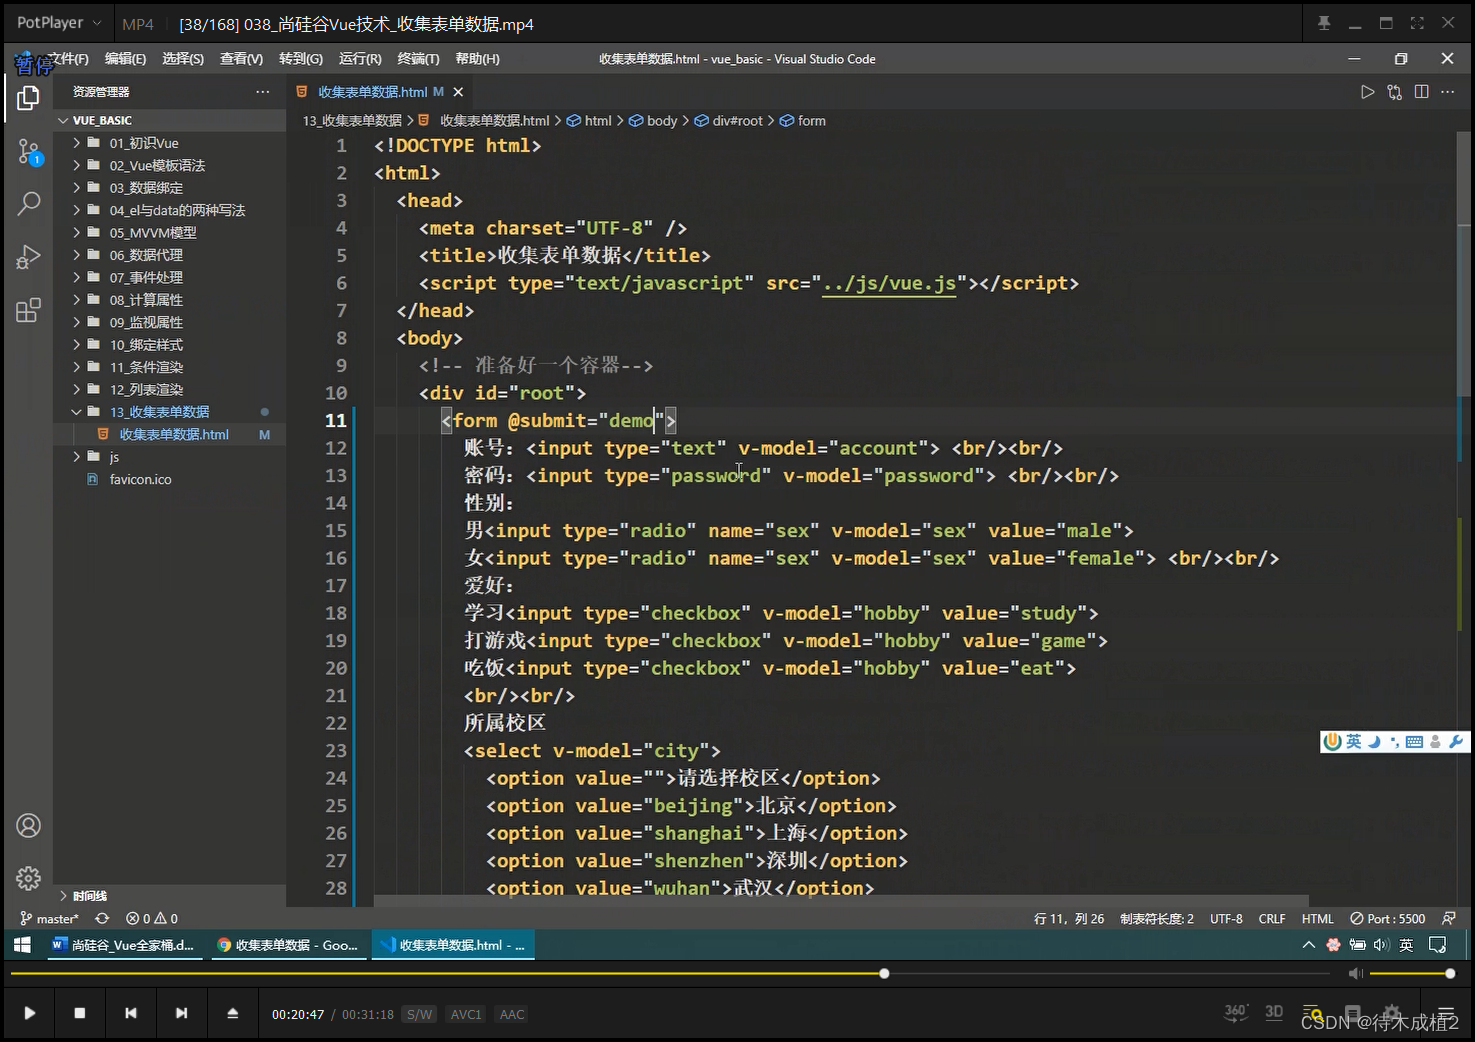Screen dimensions: 1475x1042
Task: Run the file with the editor play icon
Action: click(1367, 92)
